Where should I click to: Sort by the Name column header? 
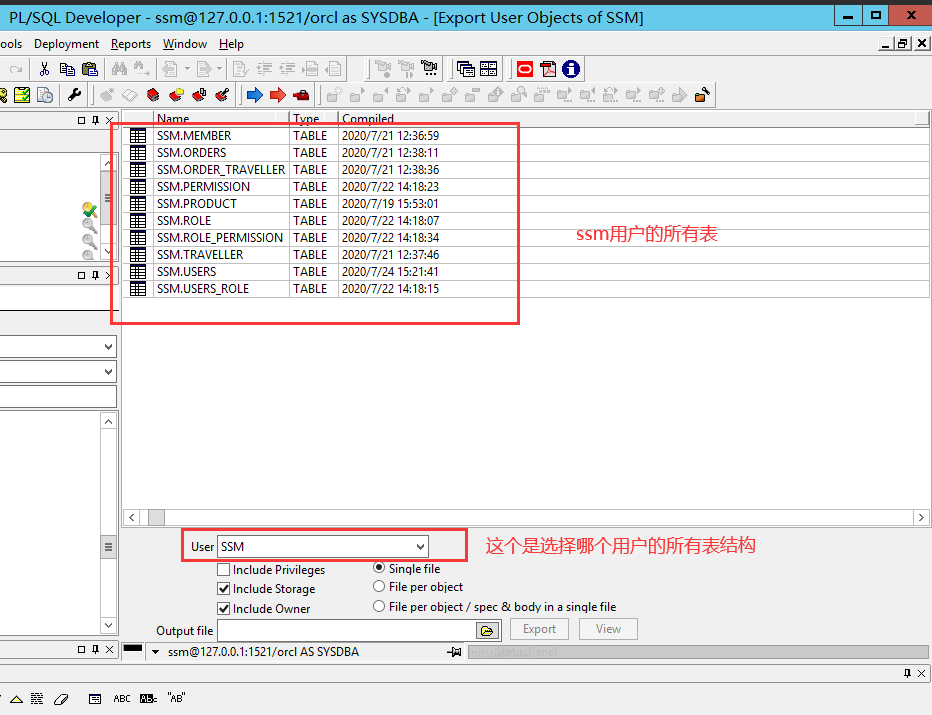pyautogui.click(x=222, y=118)
